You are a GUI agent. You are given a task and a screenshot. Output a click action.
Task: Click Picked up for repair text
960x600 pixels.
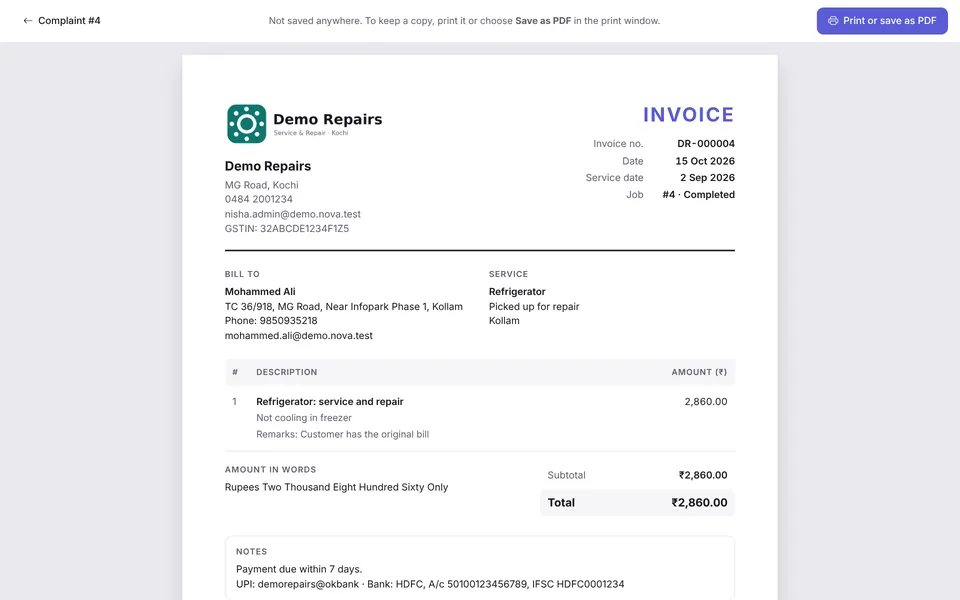point(534,307)
